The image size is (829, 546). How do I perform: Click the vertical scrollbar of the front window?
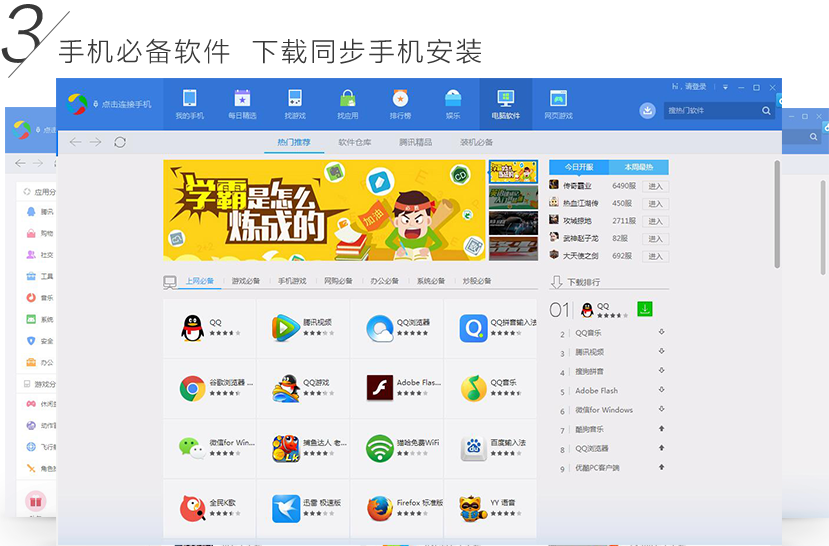point(777,214)
